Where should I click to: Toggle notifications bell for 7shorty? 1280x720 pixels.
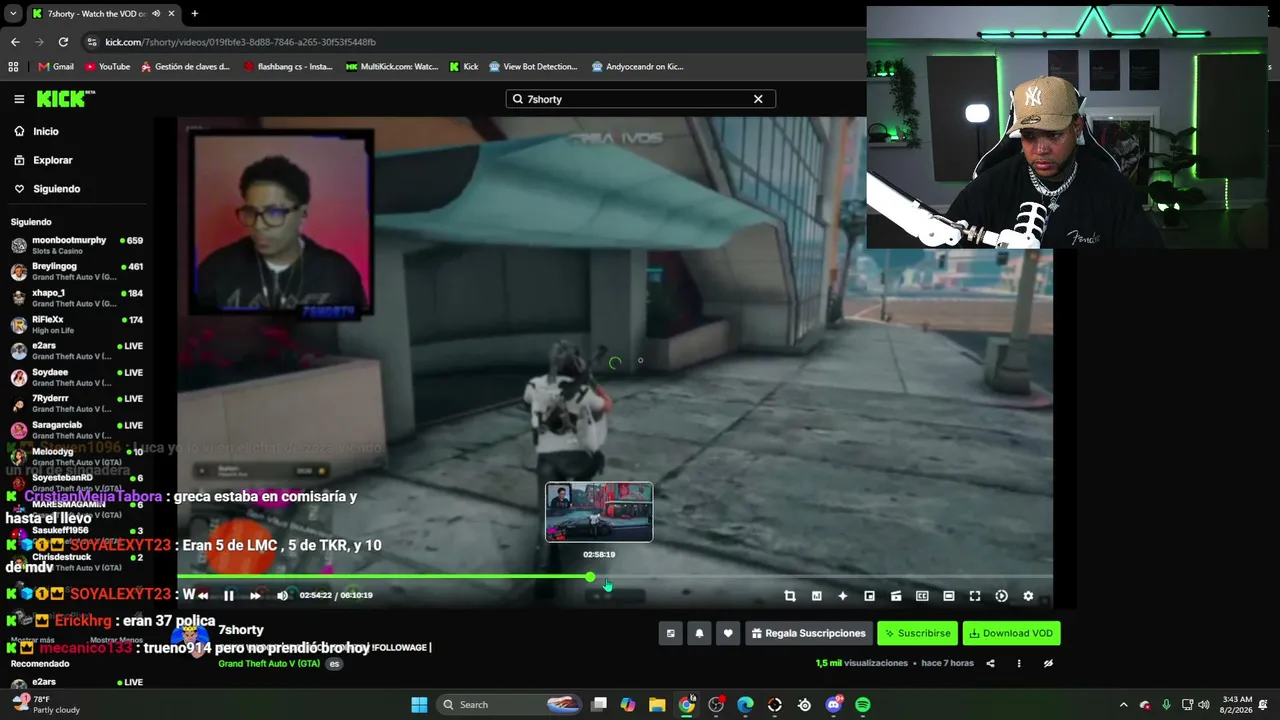point(699,633)
